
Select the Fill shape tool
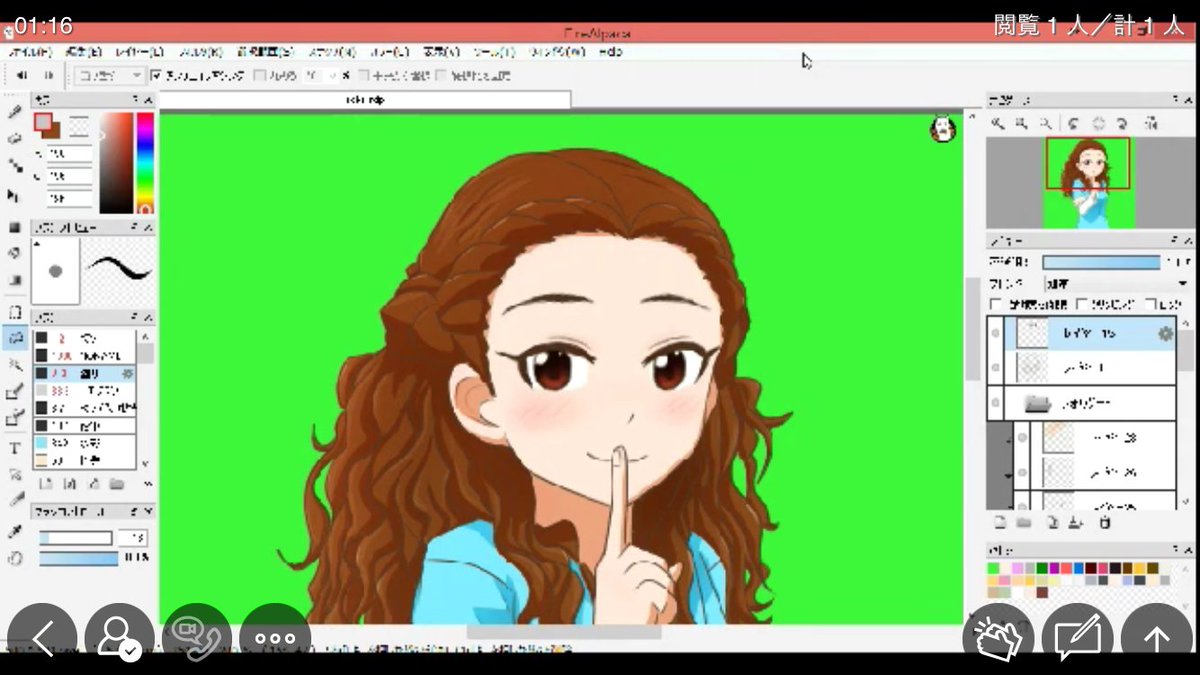(14, 227)
